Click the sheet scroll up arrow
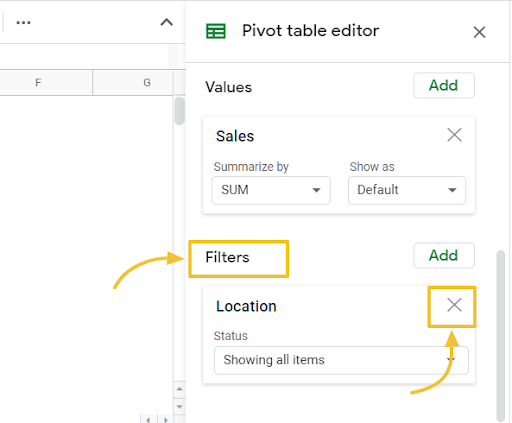This screenshot has width=512, height=423. pyautogui.click(x=180, y=389)
